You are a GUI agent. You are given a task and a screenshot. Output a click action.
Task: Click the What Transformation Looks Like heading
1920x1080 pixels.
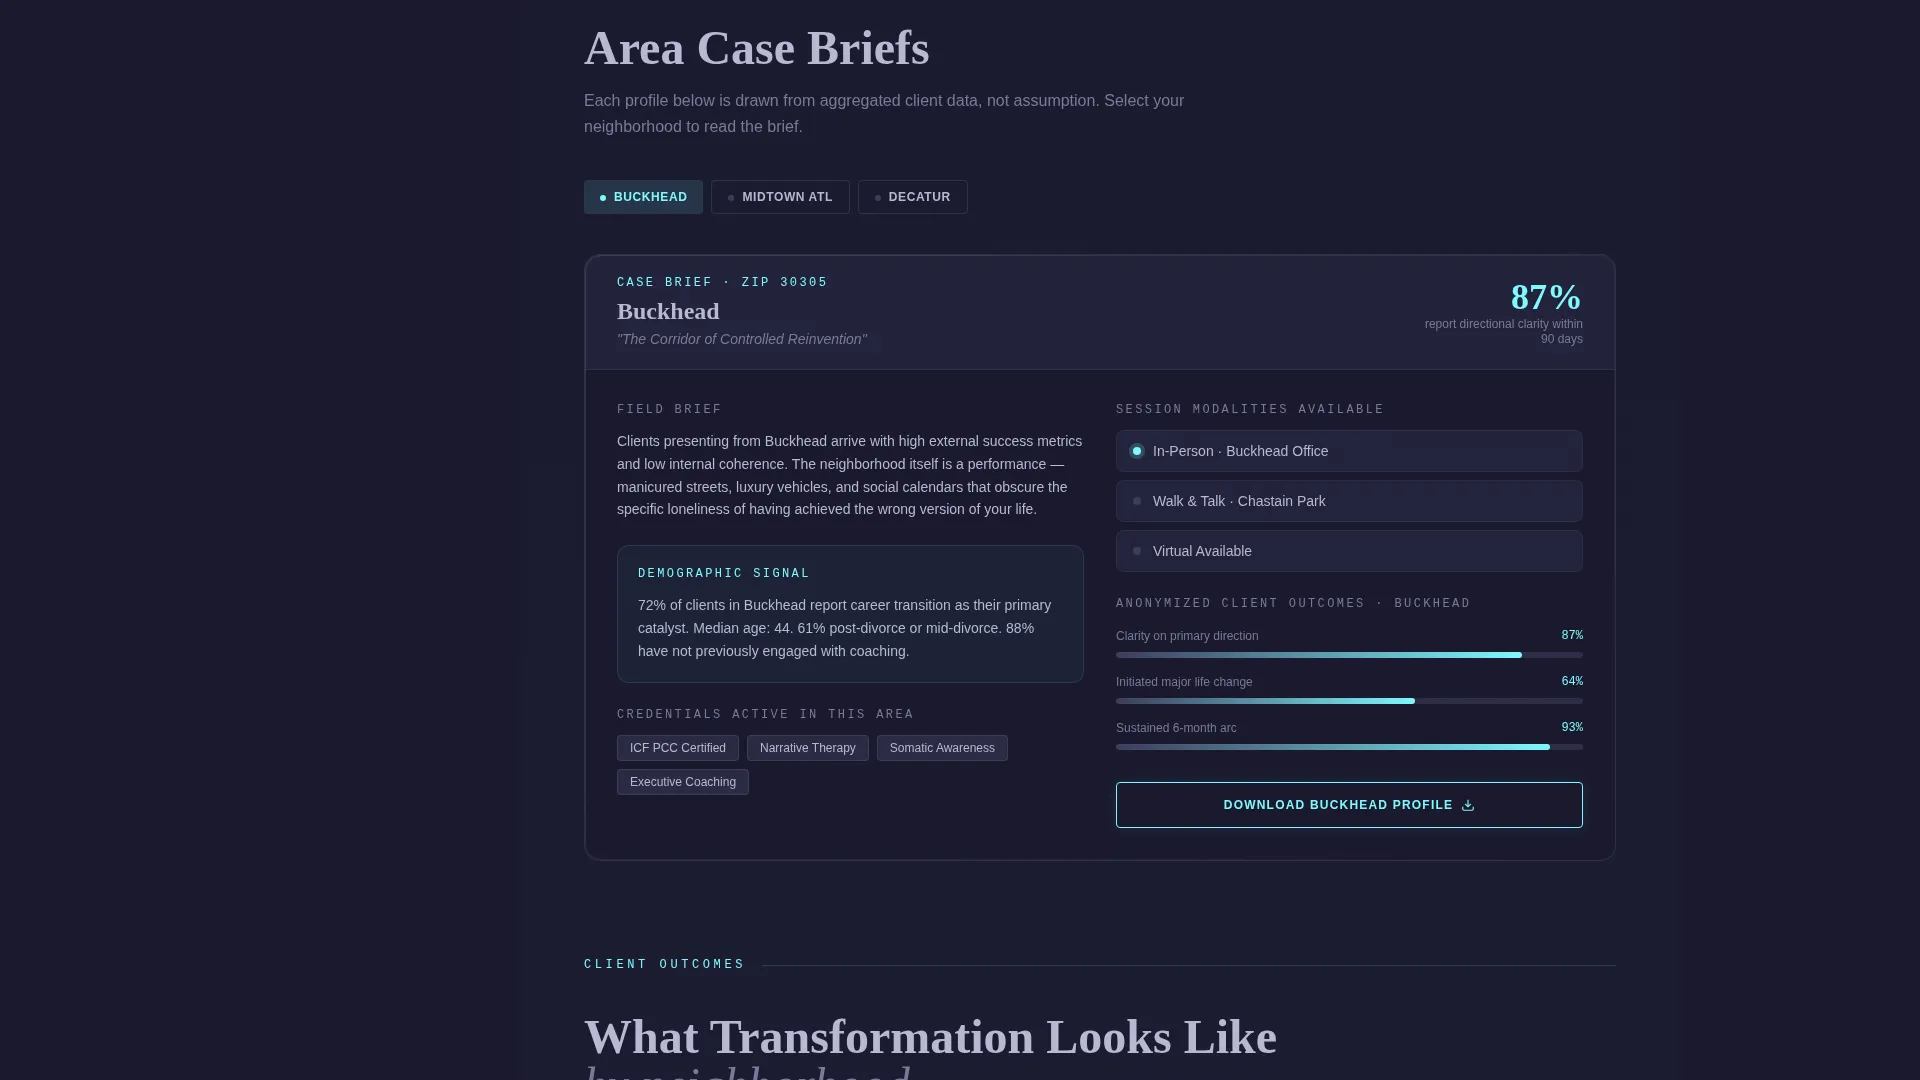click(930, 1037)
